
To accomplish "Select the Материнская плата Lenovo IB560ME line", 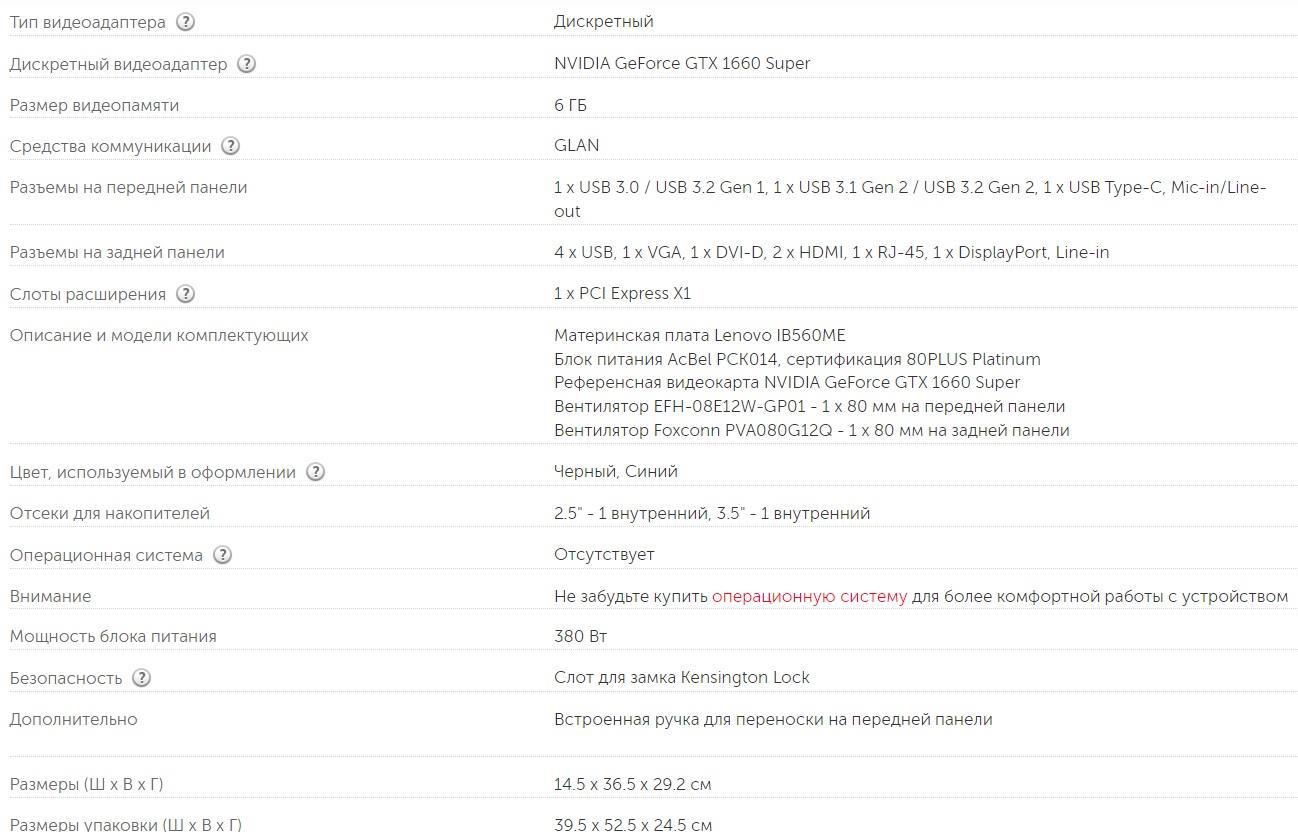I will click(x=699, y=335).
